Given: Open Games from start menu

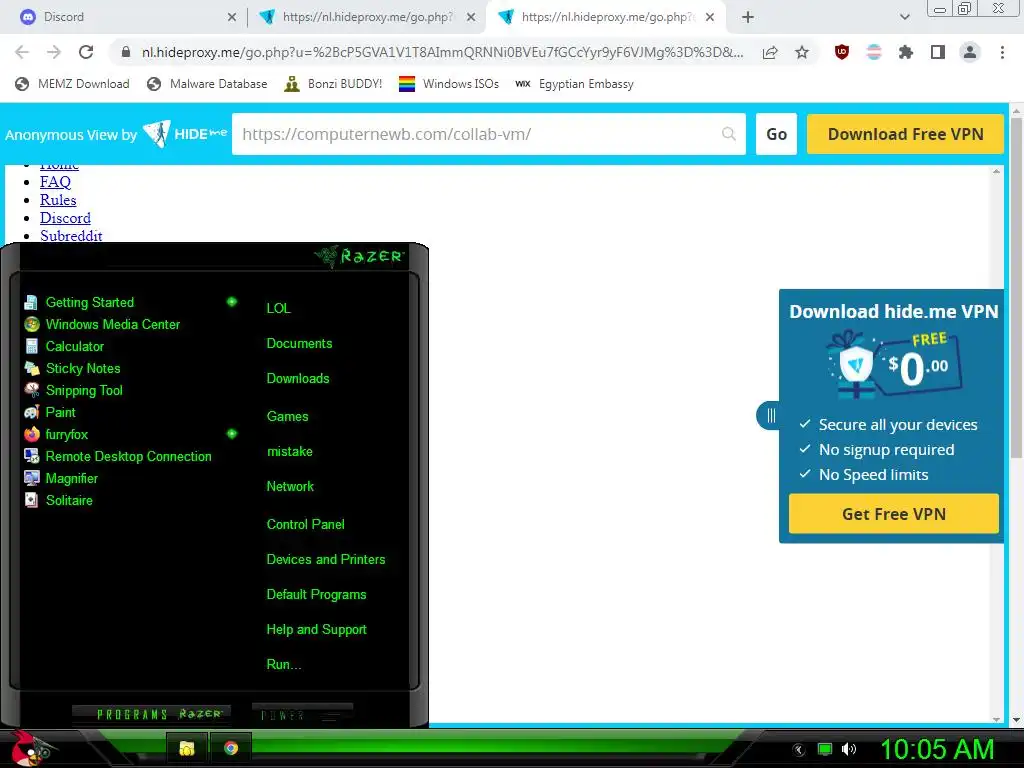Looking at the screenshot, I should point(287,417).
